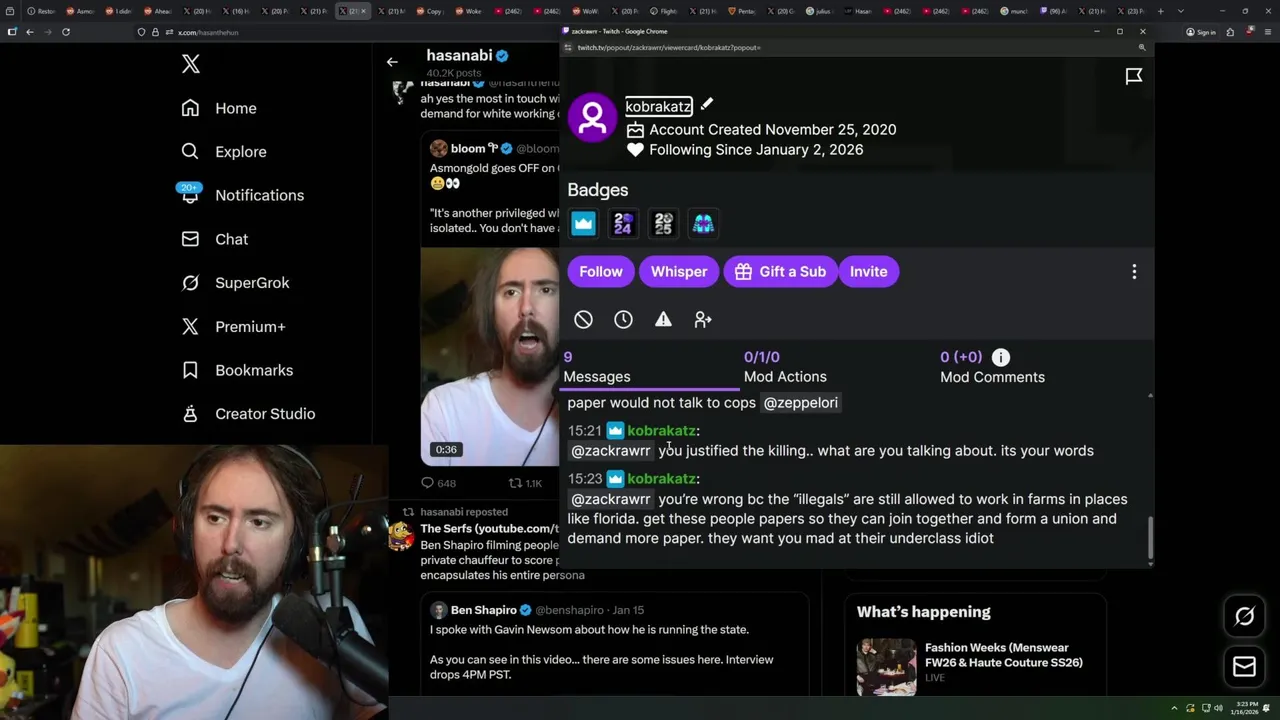Click the flag icon in the viewer card
The width and height of the screenshot is (1280, 720).
tap(1133, 76)
